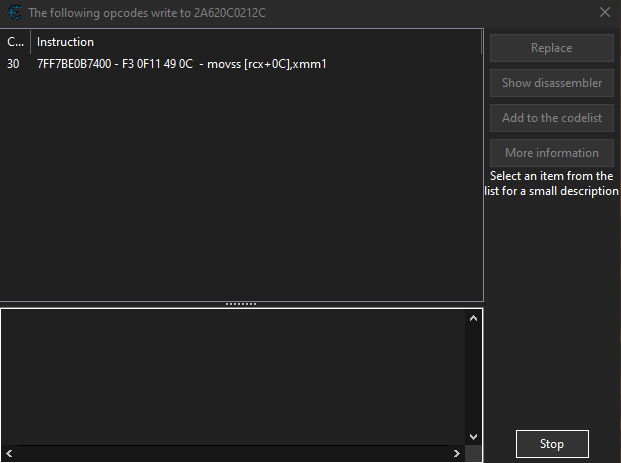621x463 pixels.
Task: Click the scroll left arrow in description pane
Action: coord(9,454)
